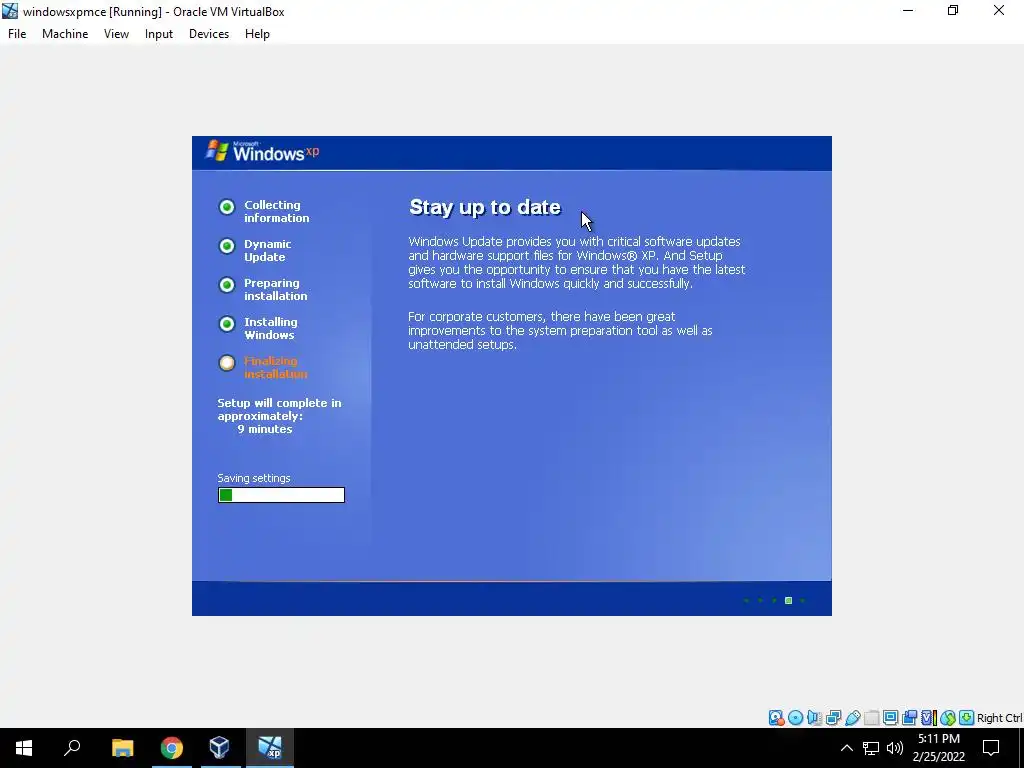Open the notification center icon

[x=991, y=748]
